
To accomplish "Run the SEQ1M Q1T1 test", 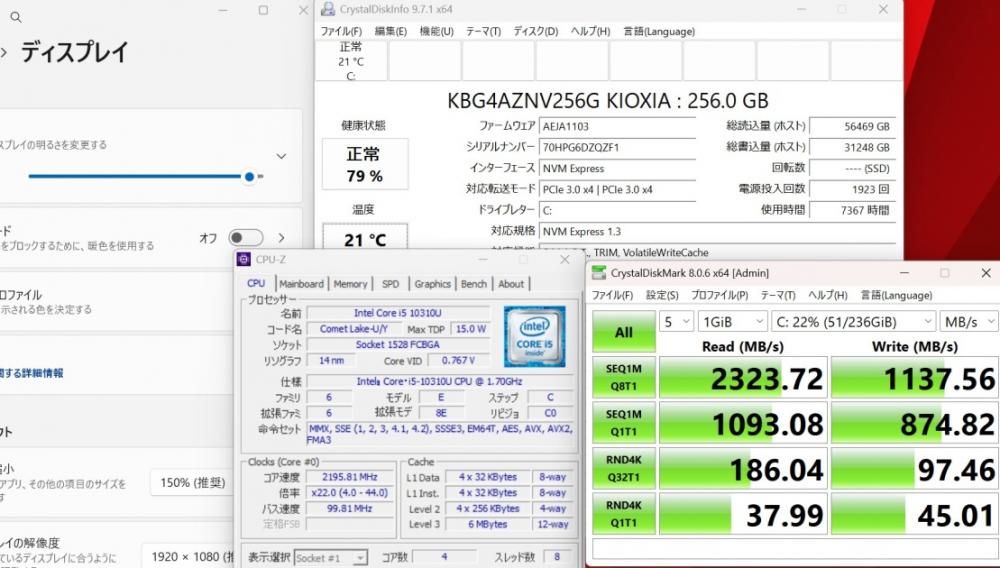I will [624, 423].
